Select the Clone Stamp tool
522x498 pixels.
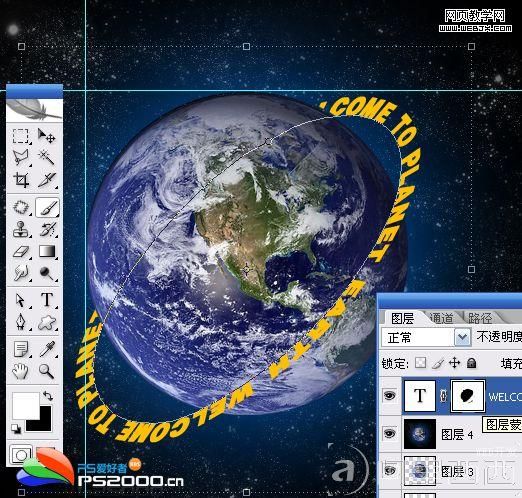(x=21, y=229)
